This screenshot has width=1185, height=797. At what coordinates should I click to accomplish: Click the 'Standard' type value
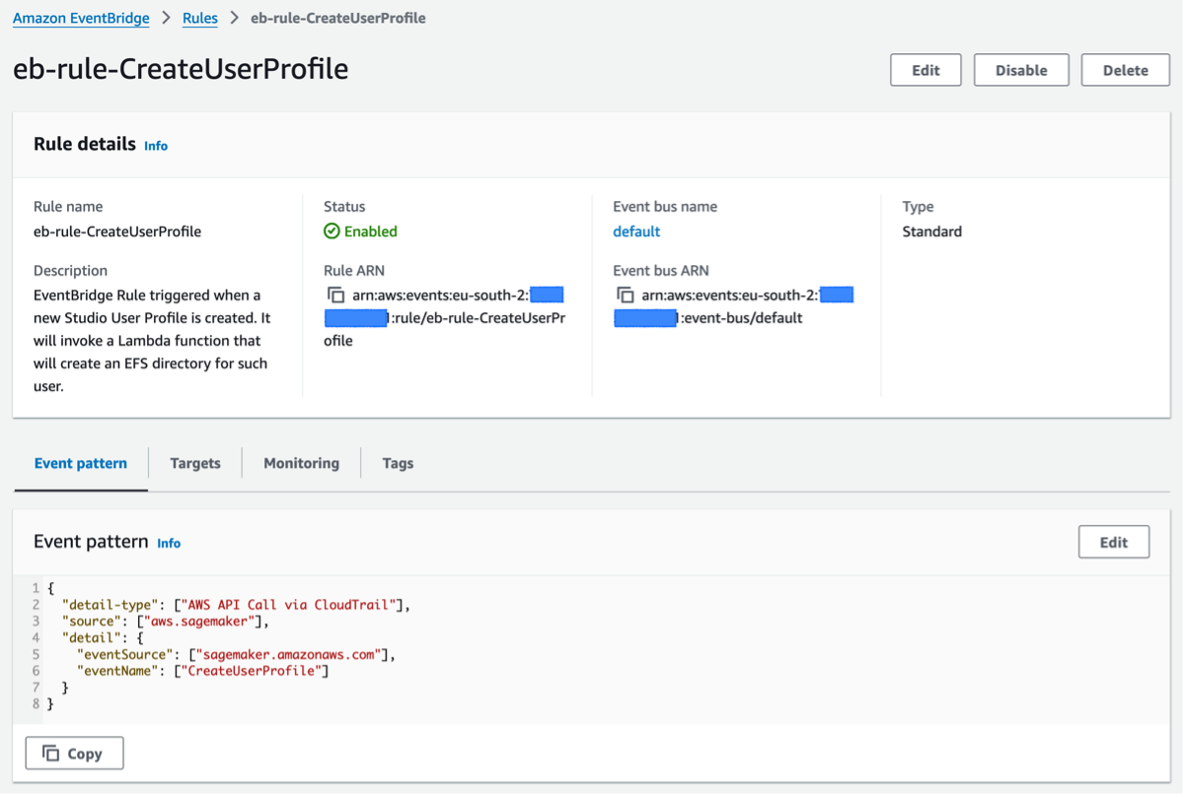[932, 231]
